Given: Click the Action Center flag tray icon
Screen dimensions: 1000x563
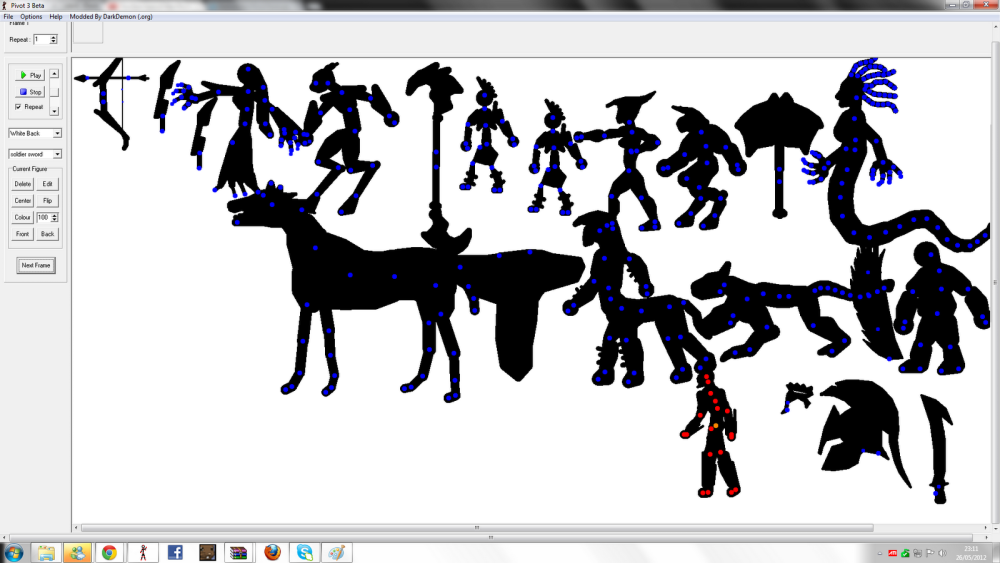Looking at the screenshot, I should coord(930,553).
